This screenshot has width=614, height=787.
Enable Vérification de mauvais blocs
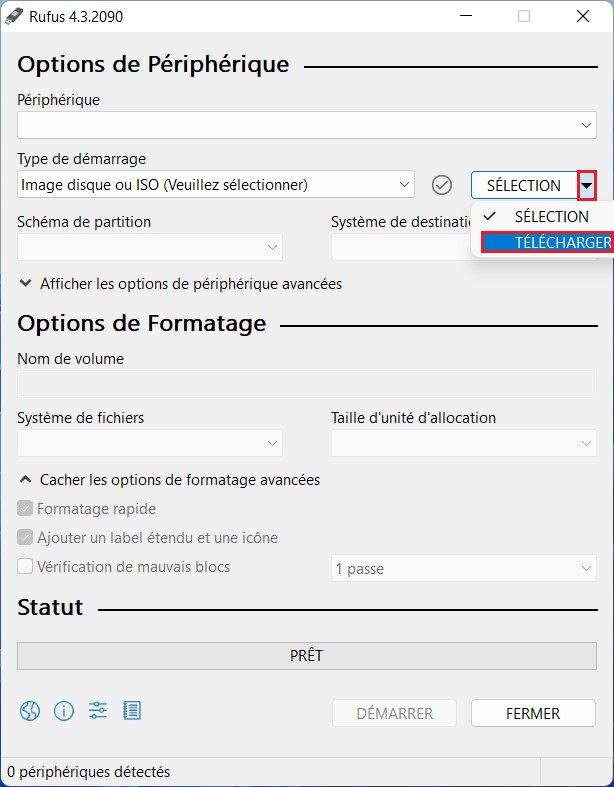pos(25,567)
